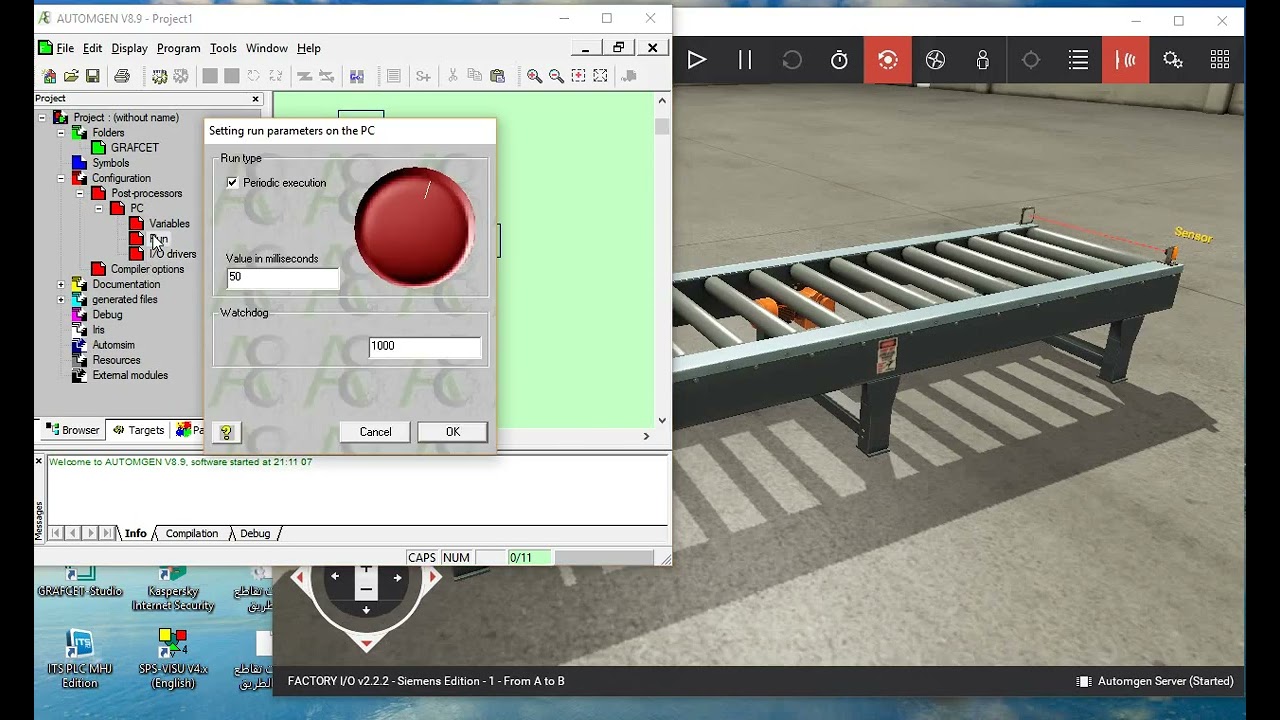The width and height of the screenshot is (1280, 720).
Task: Pause the Factory I/O simulation
Action: pyautogui.click(x=745, y=60)
